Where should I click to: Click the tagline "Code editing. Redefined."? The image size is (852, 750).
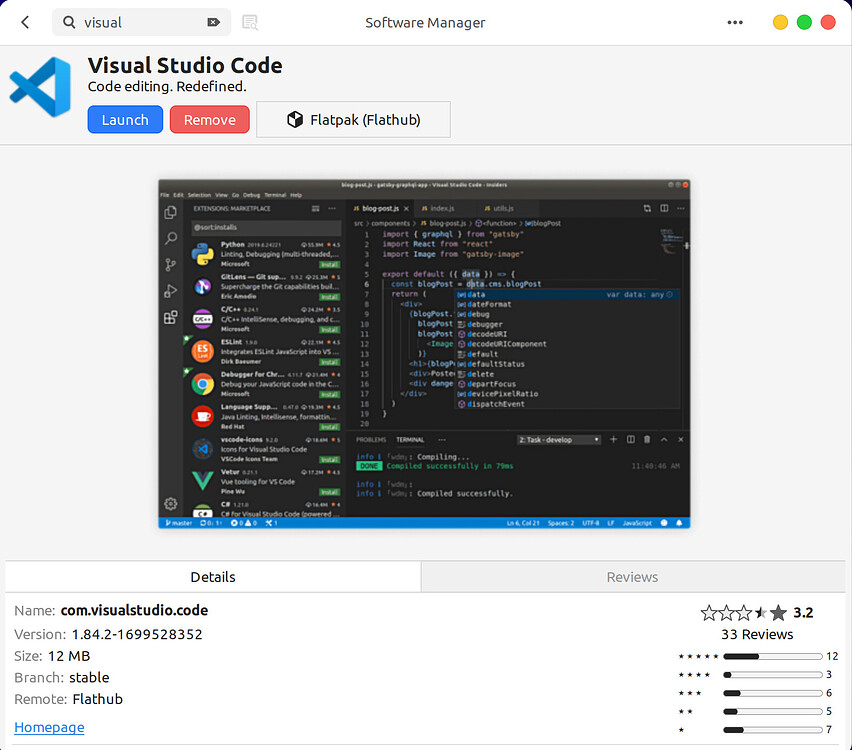pos(167,86)
